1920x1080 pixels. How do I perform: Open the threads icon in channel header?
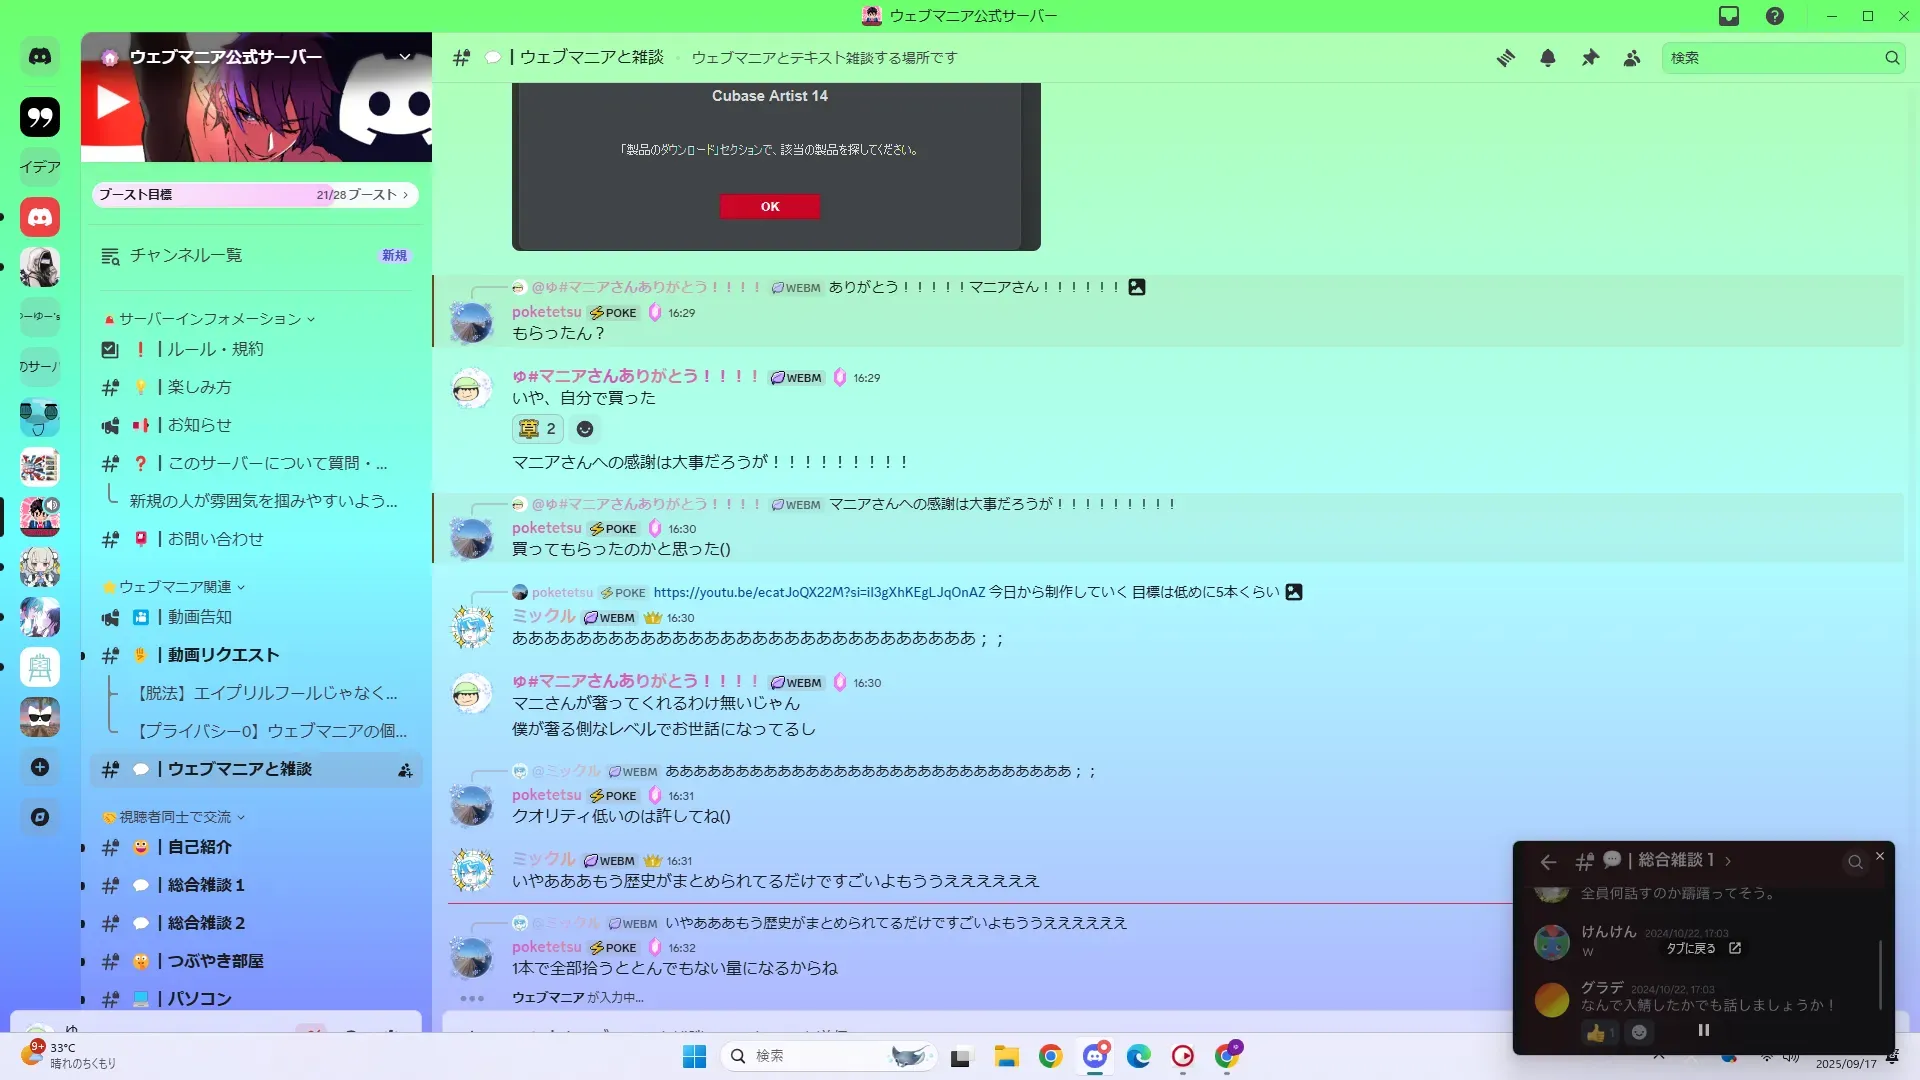click(x=1505, y=58)
